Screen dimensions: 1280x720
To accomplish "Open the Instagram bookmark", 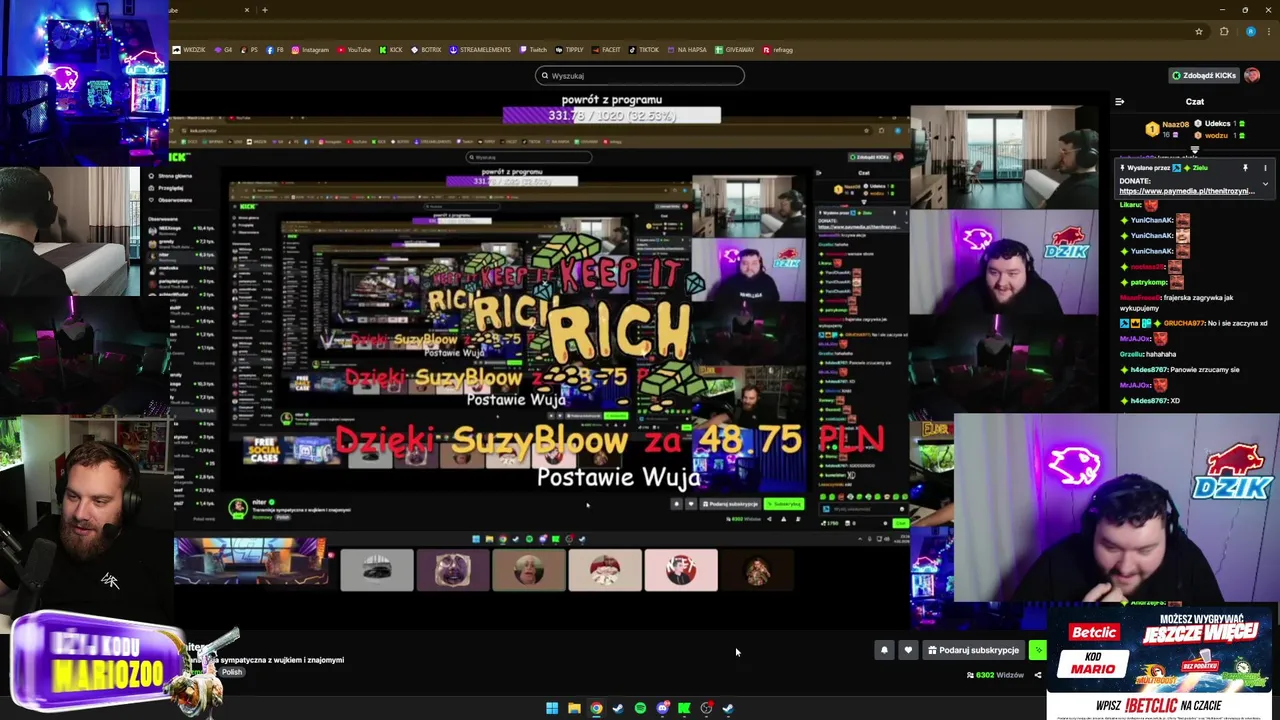I will coord(310,49).
